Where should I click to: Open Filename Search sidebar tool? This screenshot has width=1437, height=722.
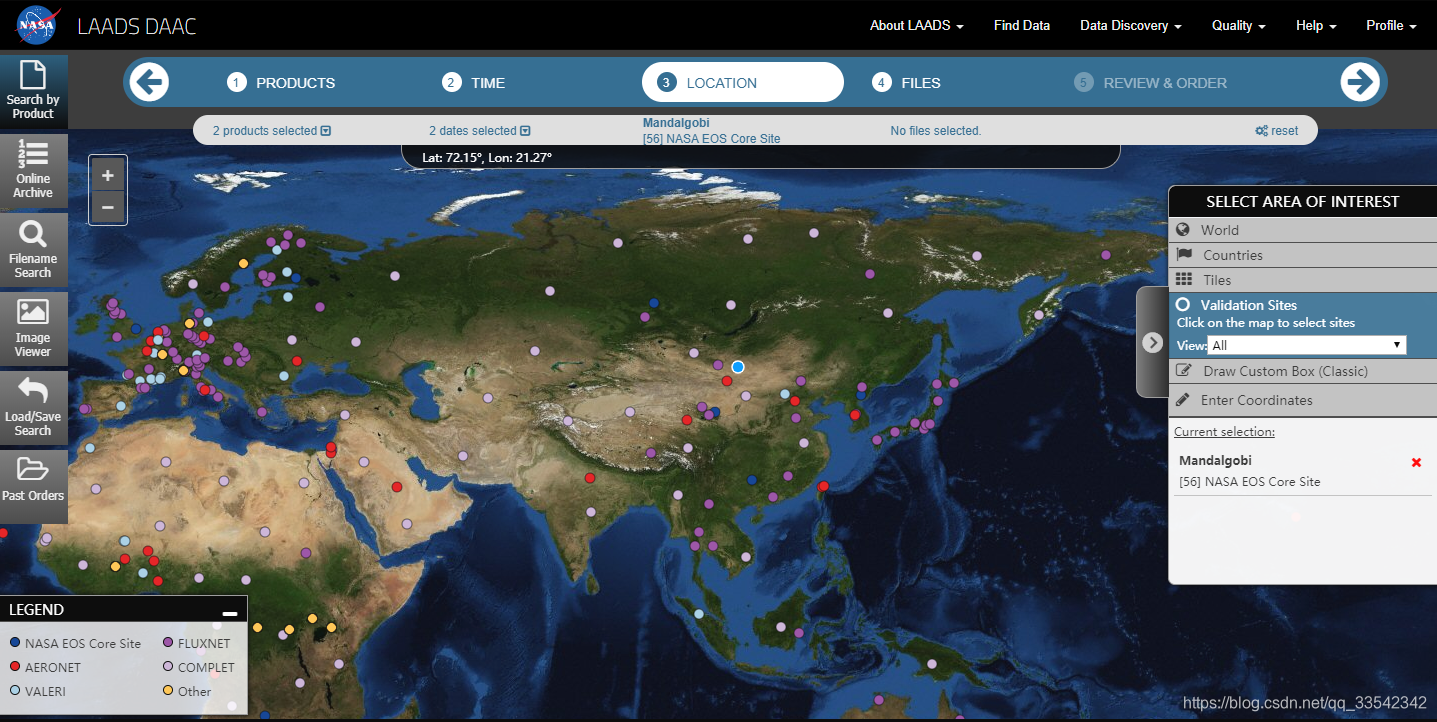(33, 249)
